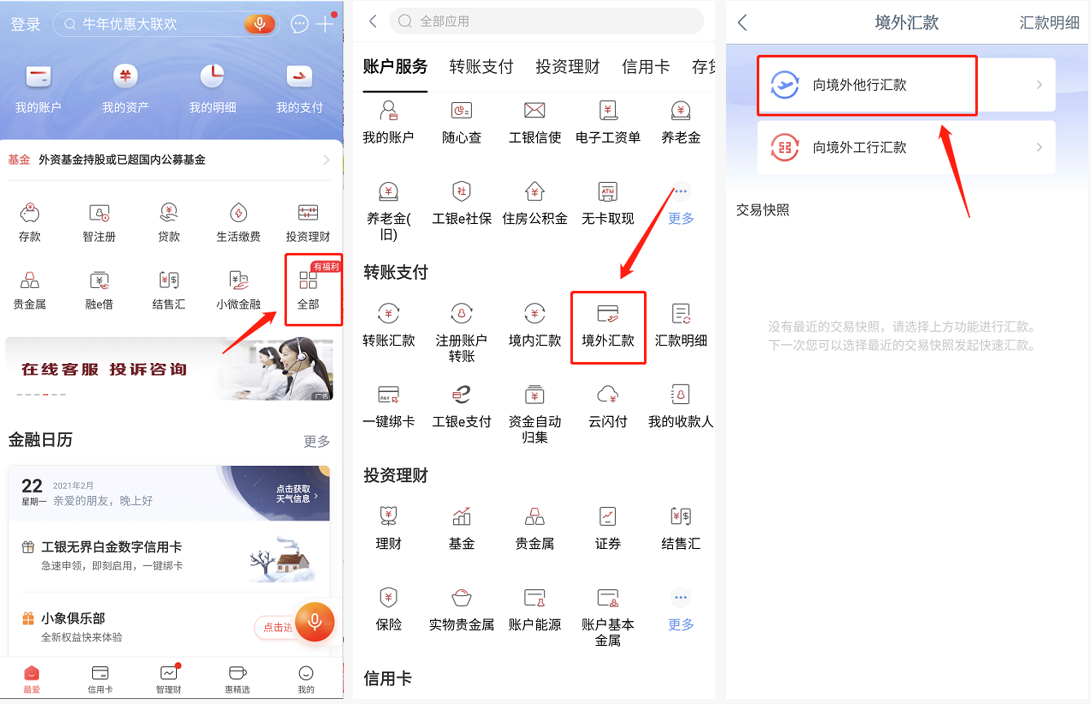This screenshot has width=1091, height=704.
Task: Open 小微金融 icon
Action: pyautogui.click(x=239, y=280)
